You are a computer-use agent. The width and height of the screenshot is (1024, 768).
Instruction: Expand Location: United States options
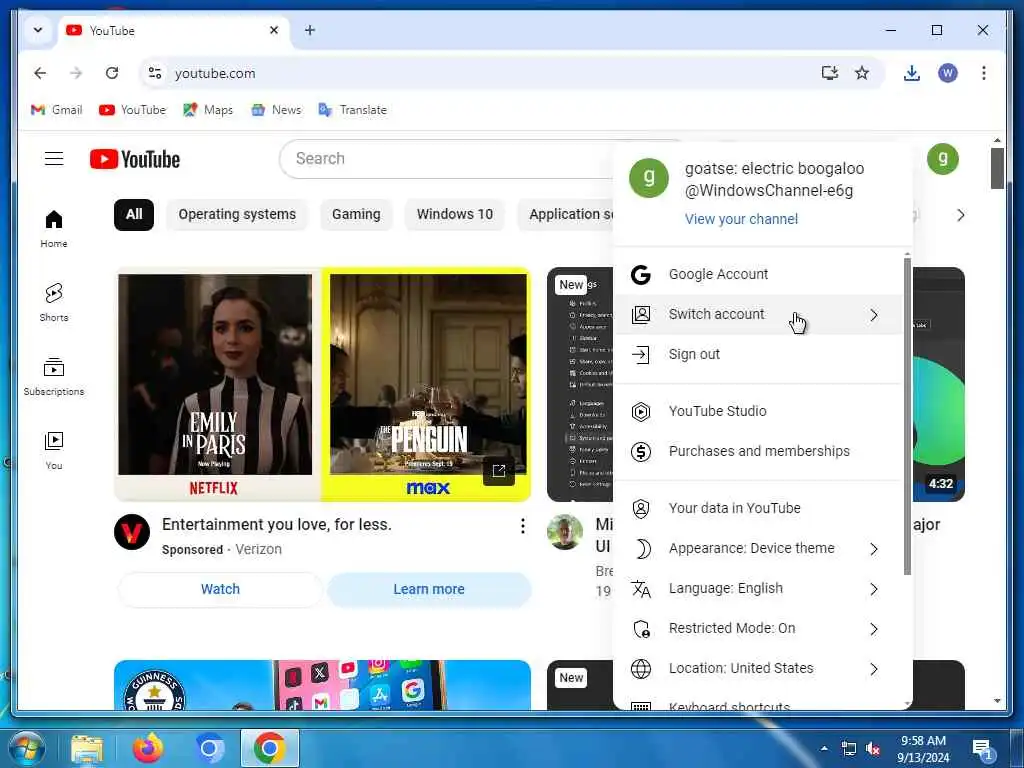tap(758, 669)
